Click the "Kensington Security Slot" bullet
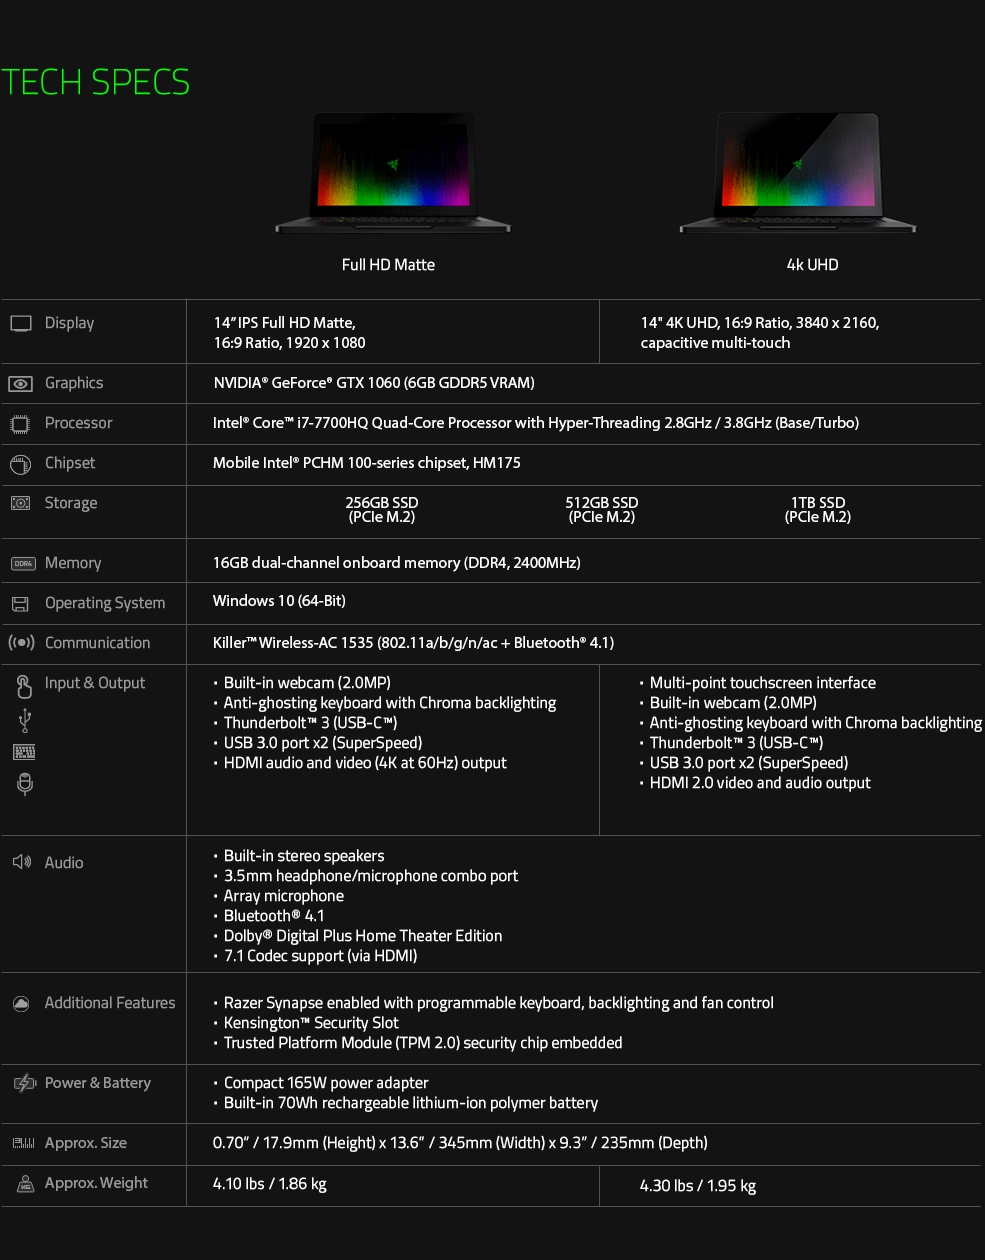The image size is (985, 1260). click(x=311, y=1023)
